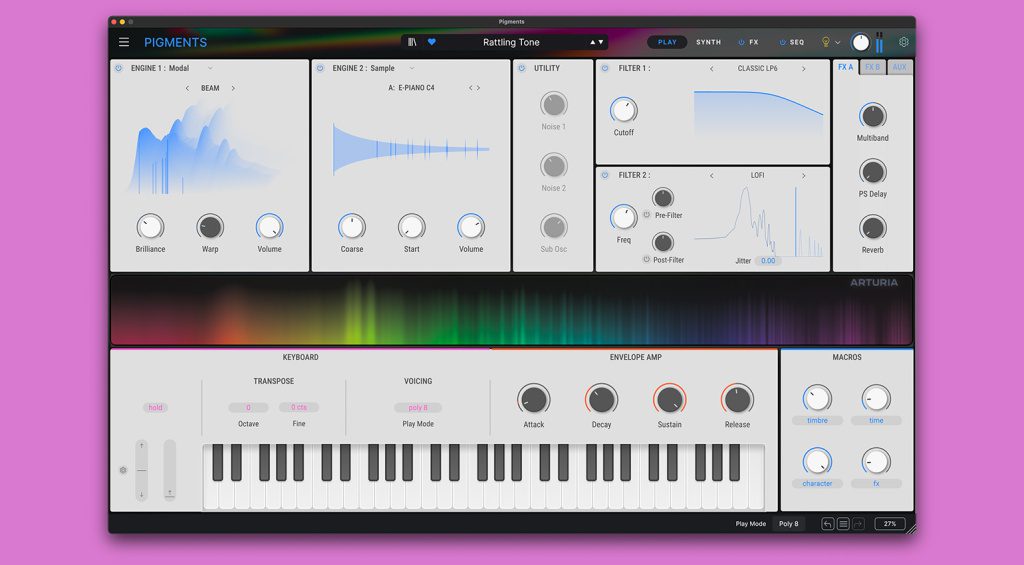1024x565 pixels.
Task: Open the Octave transpose value field
Action: (x=248, y=408)
